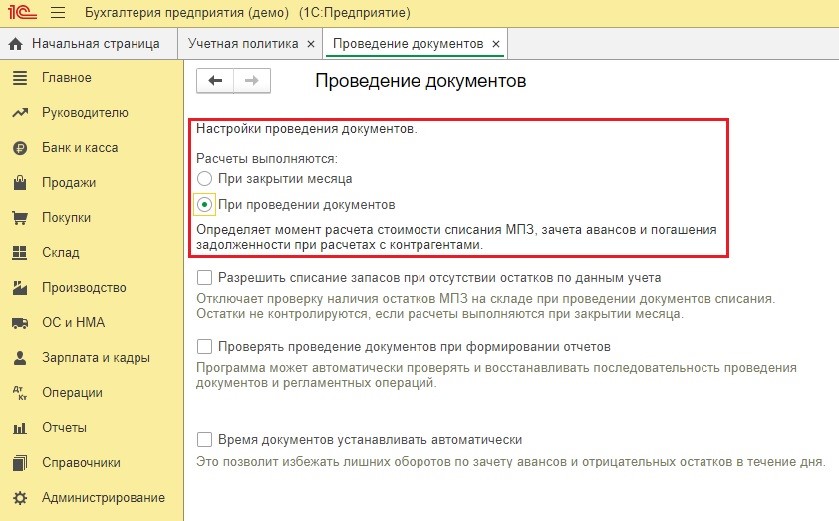
Task: Select the При закрытии месяца radio option
Action: pos(205,178)
